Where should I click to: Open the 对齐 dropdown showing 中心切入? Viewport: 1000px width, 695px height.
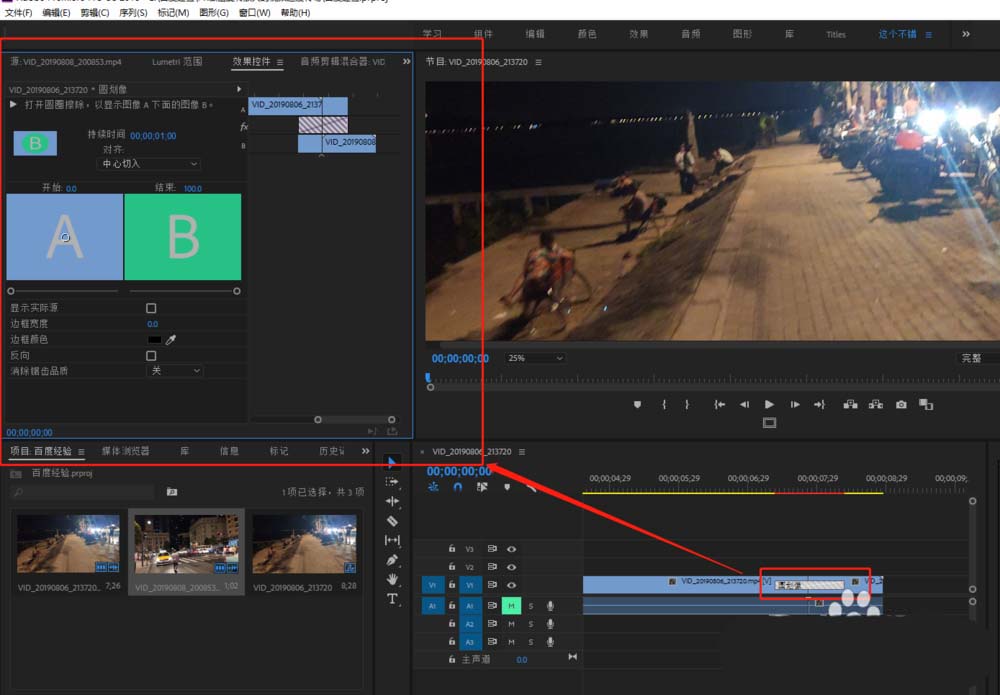[150, 164]
